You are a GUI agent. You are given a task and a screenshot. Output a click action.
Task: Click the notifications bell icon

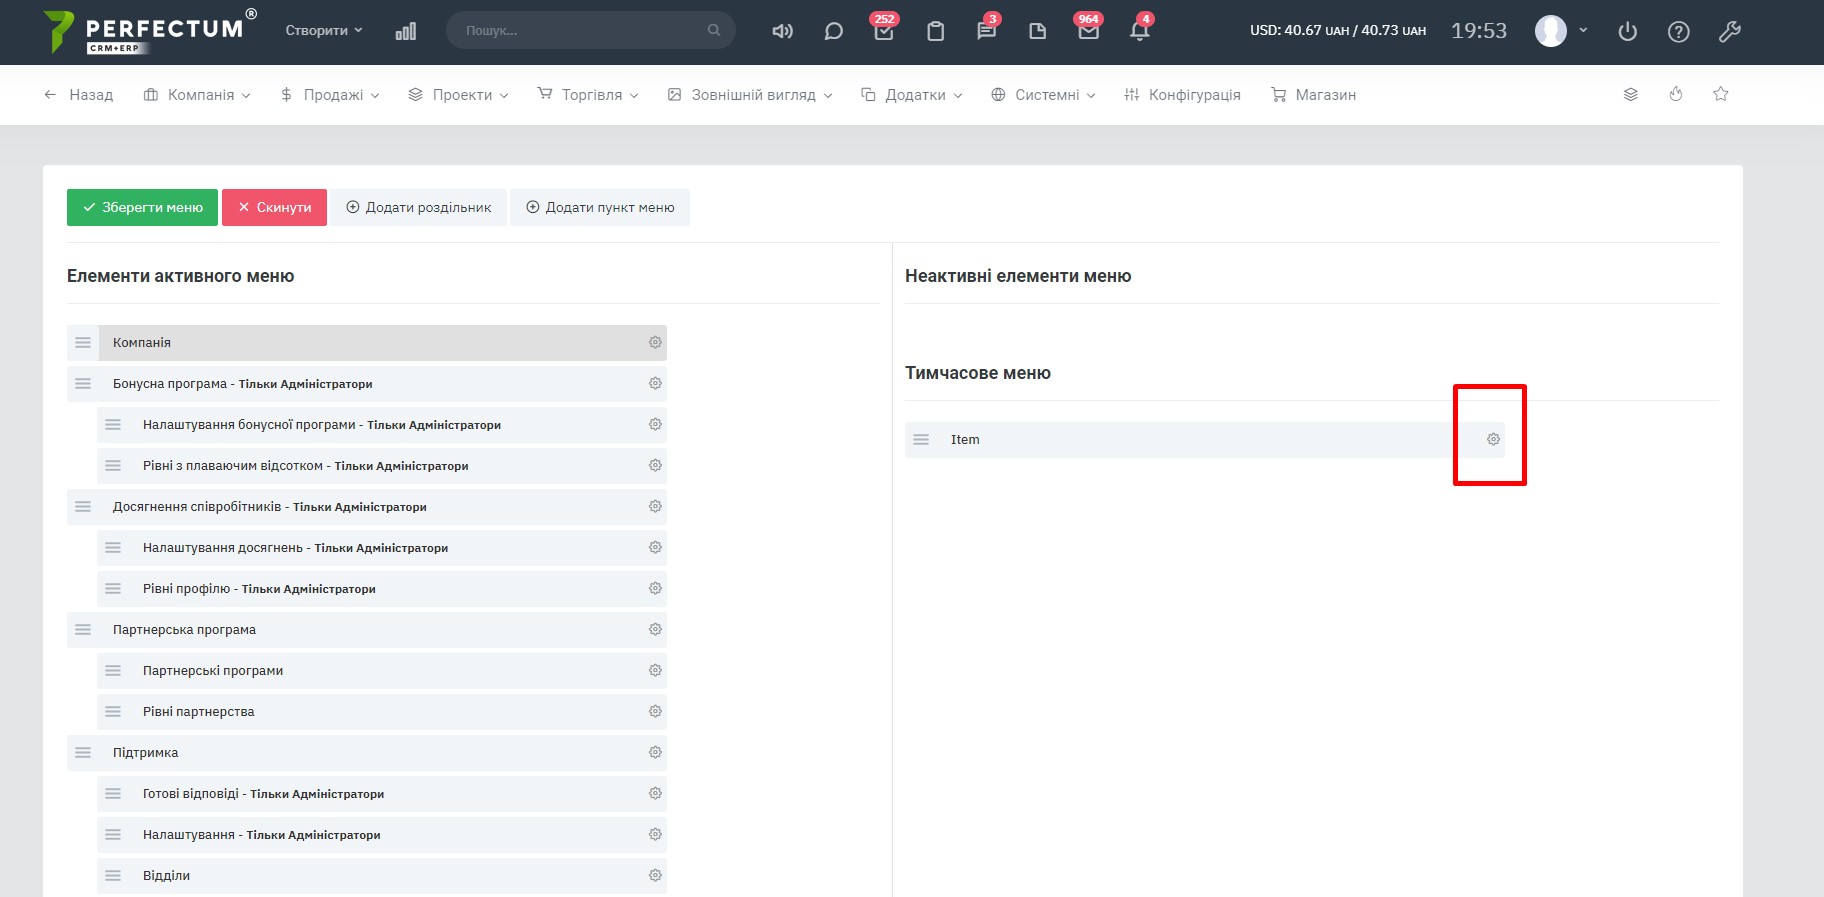1139,31
